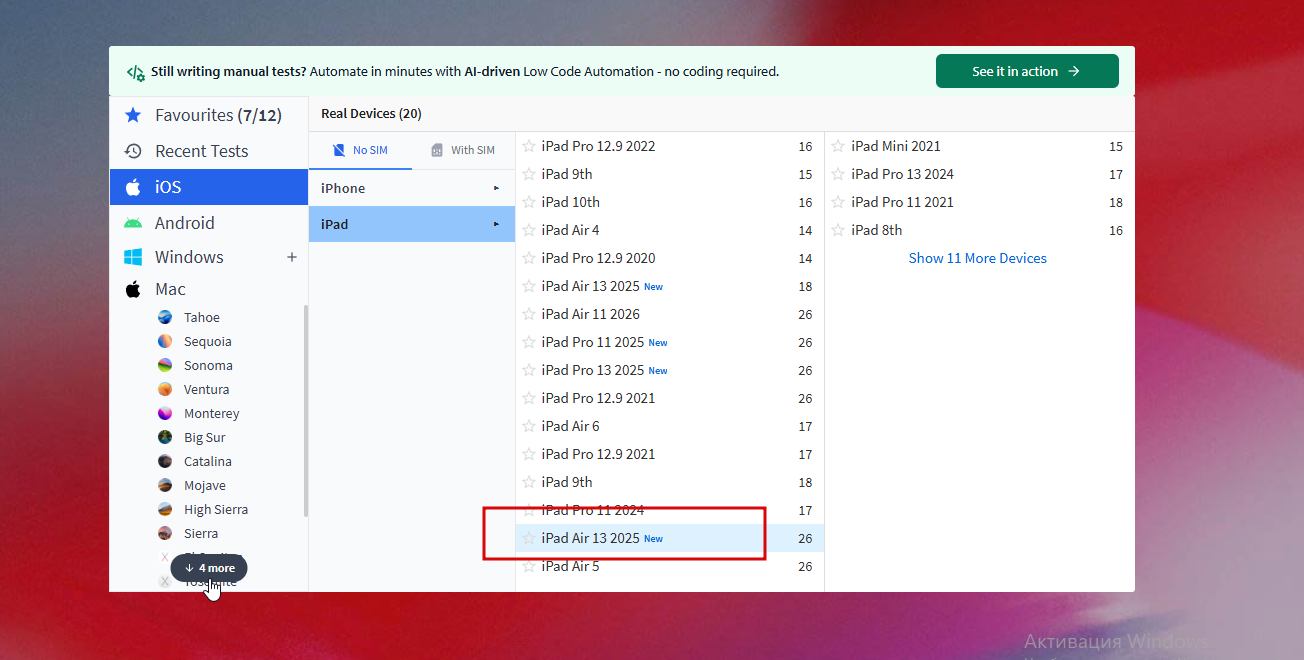This screenshot has width=1304, height=660.
Task: Choose the Sierra macOS icon
Action: point(165,533)
